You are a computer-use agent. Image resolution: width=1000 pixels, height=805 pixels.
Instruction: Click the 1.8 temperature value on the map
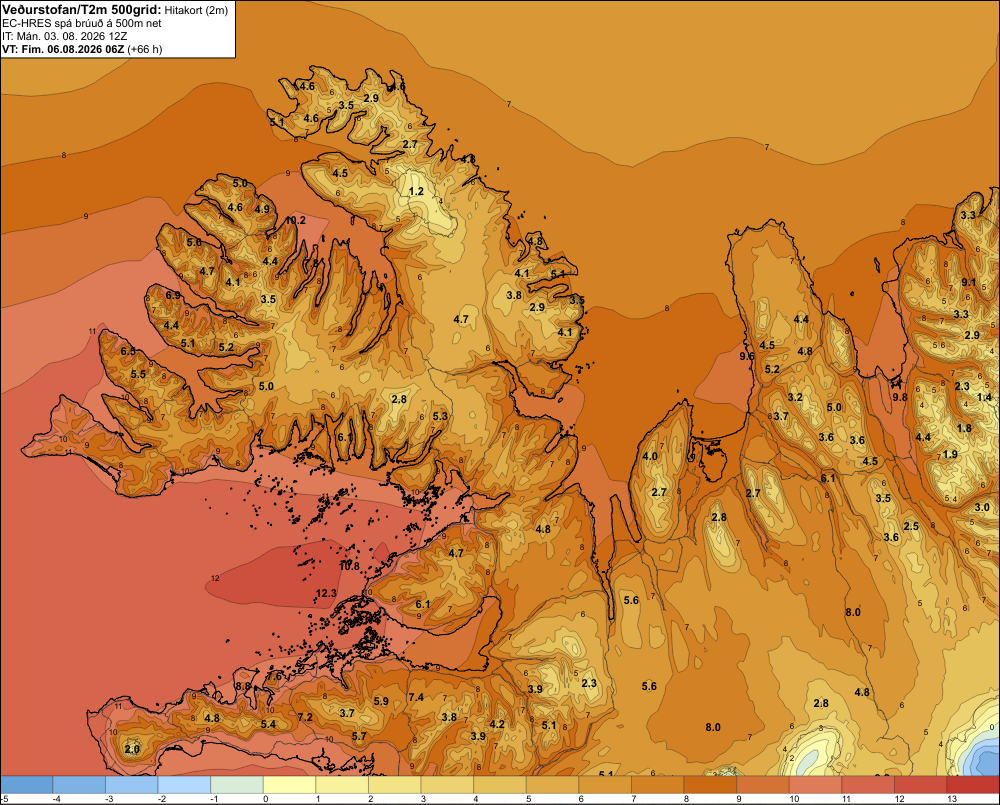[964, 428]
